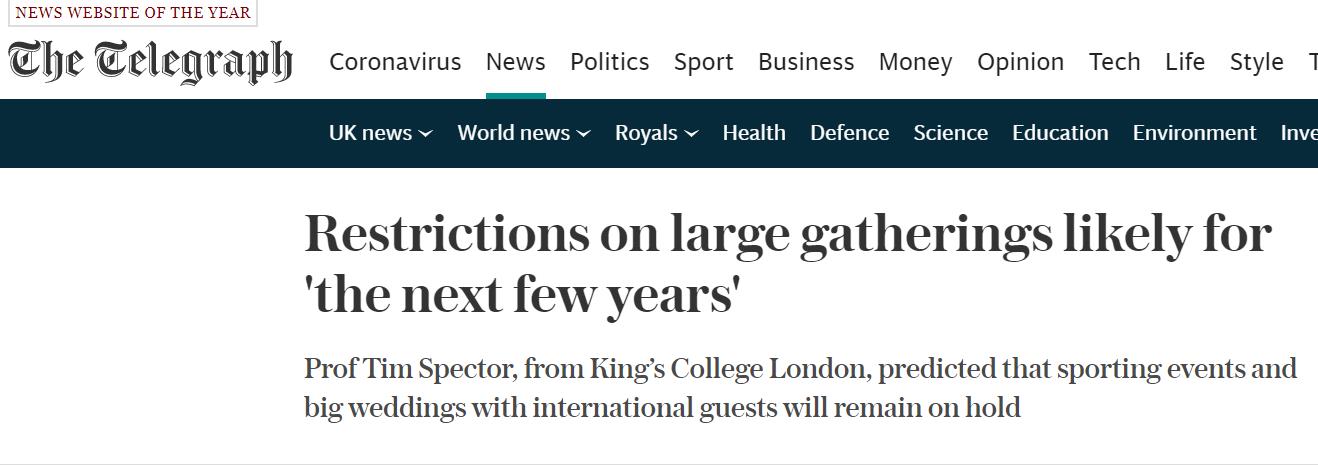
Task: Open the Defence subnav link
Action: click(x=849, y=133)
